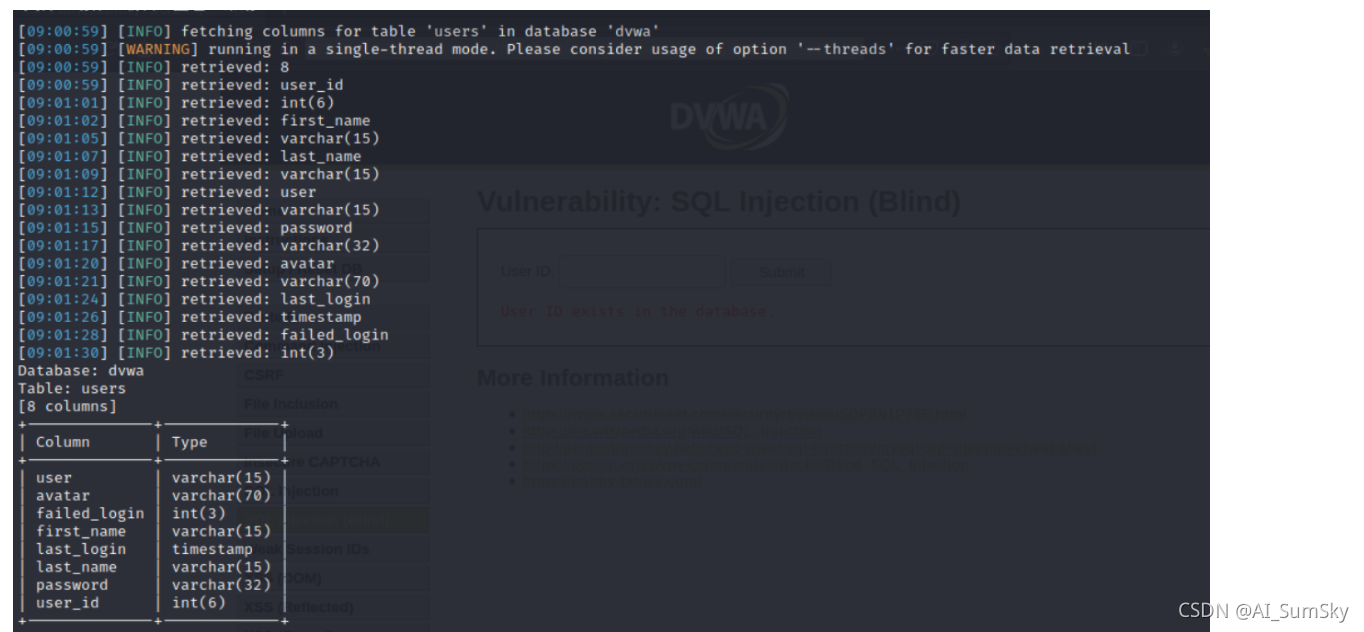Click the 'int(6)' type cell in table
The image size is (1364, 632).
pos(199,604)
